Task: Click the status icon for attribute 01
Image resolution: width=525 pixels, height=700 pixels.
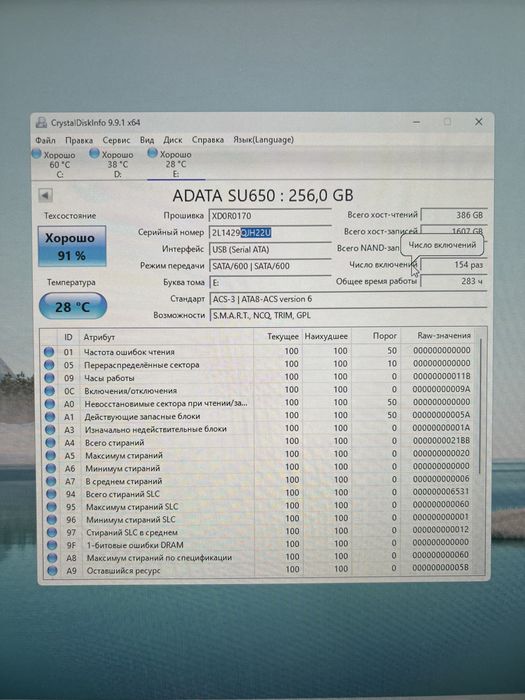Action: pyautogui.click(x=49, y=352)
